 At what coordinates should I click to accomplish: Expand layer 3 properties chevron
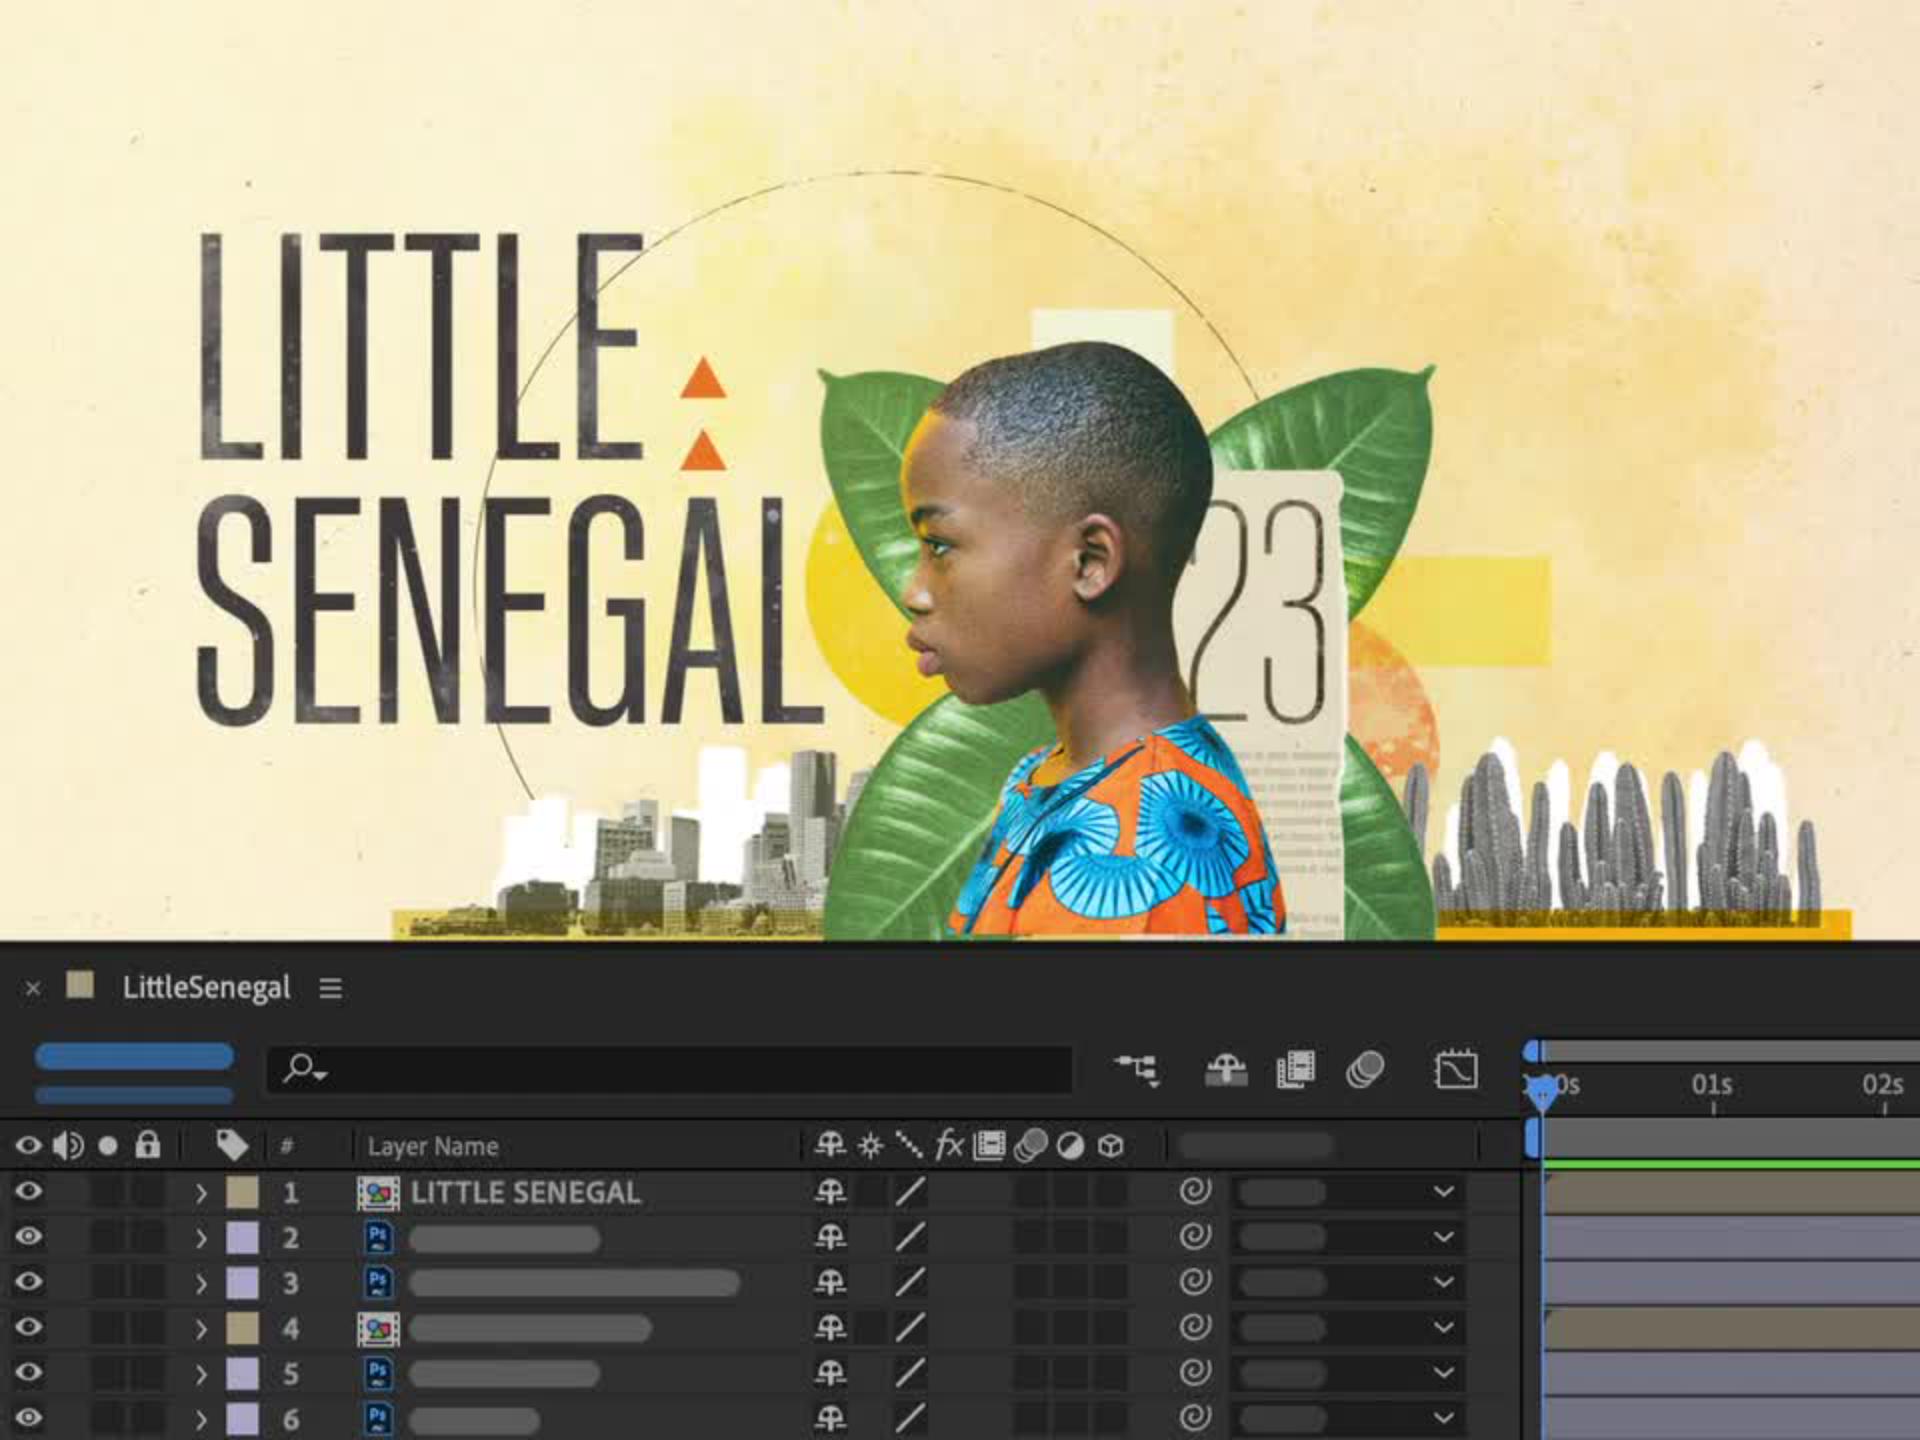(x=201, y=1283)
